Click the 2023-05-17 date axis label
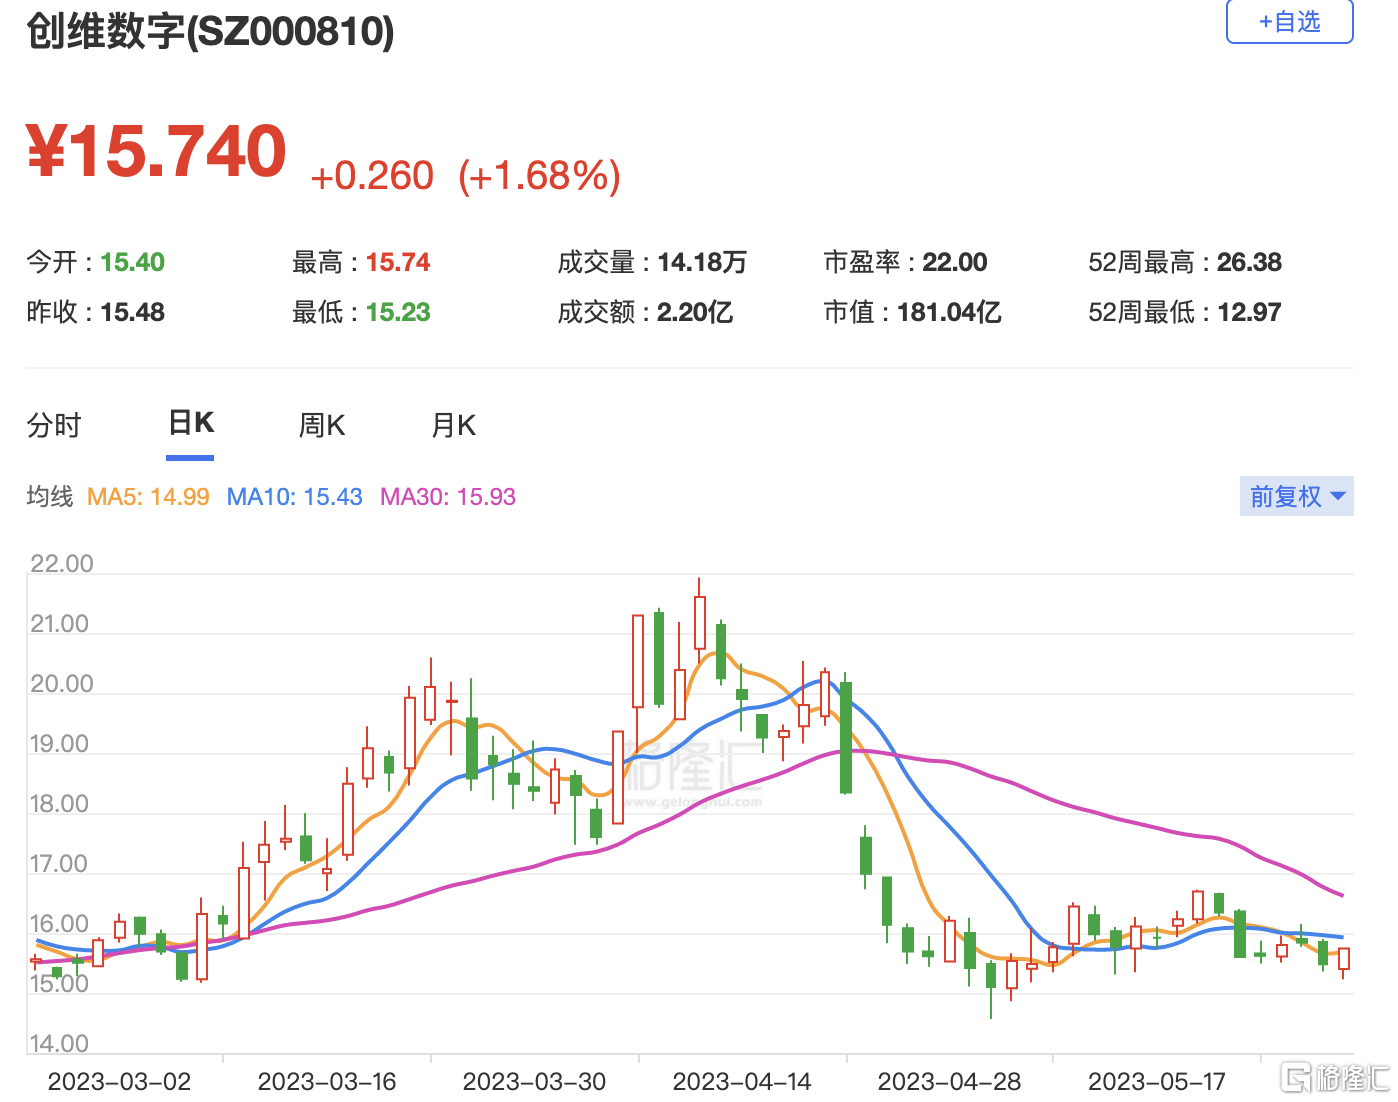Viewport: 1398px width, 1102px height. pyautogui.click(x=1157, y=1082)
